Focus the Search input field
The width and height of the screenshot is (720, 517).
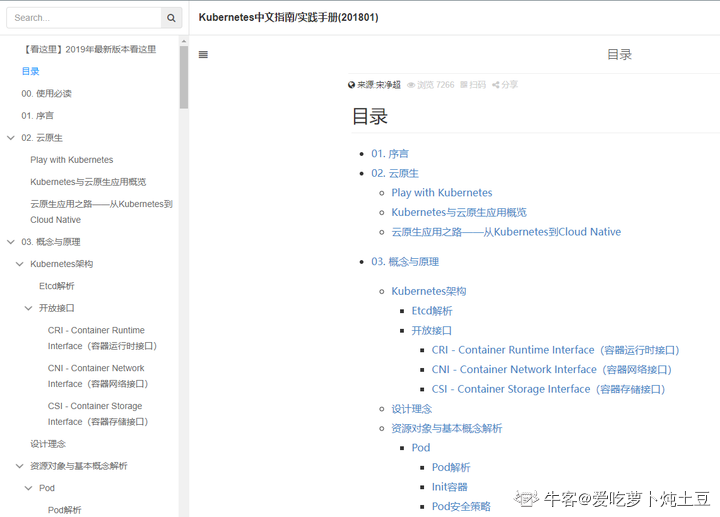(x=84, y=18)
